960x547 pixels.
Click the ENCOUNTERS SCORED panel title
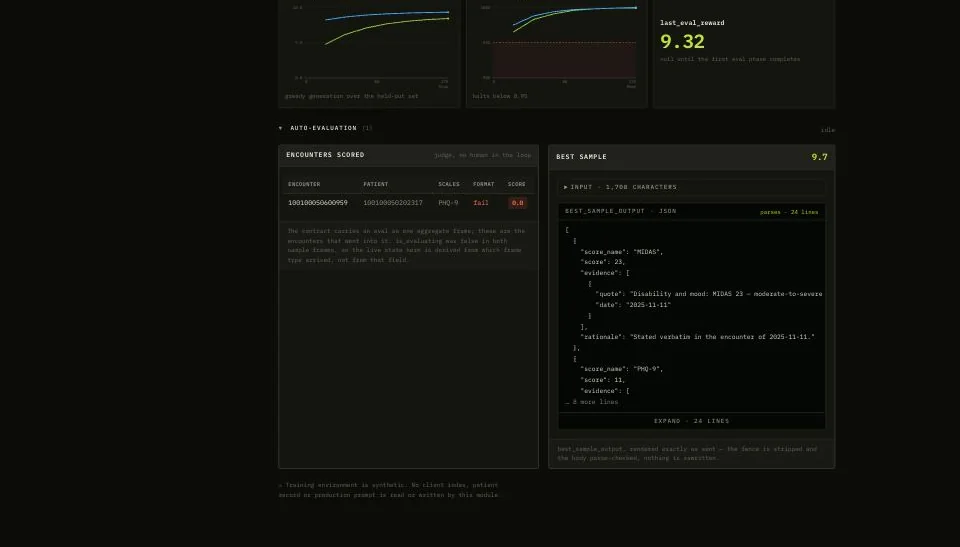[325, 155]
